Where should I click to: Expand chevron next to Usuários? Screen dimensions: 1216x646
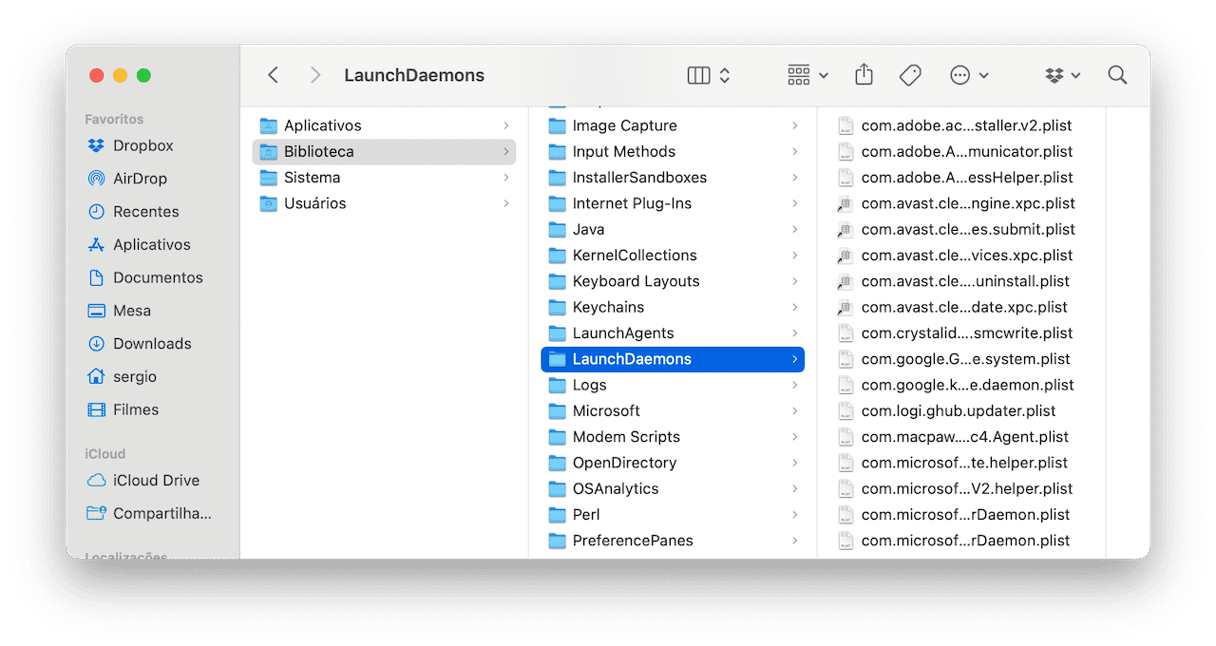point(506,203)
